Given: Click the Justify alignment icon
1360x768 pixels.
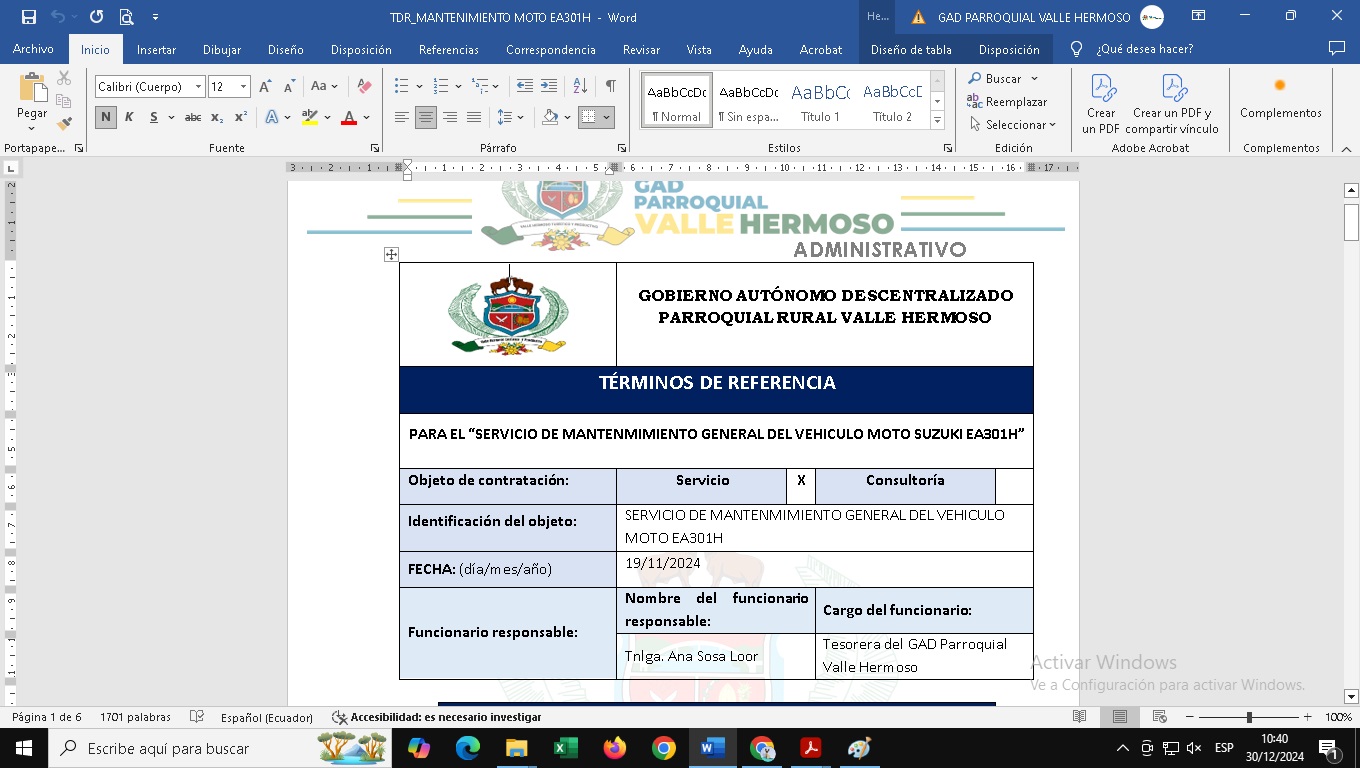Looking at the screenshot, I should (x=474, y=118).
